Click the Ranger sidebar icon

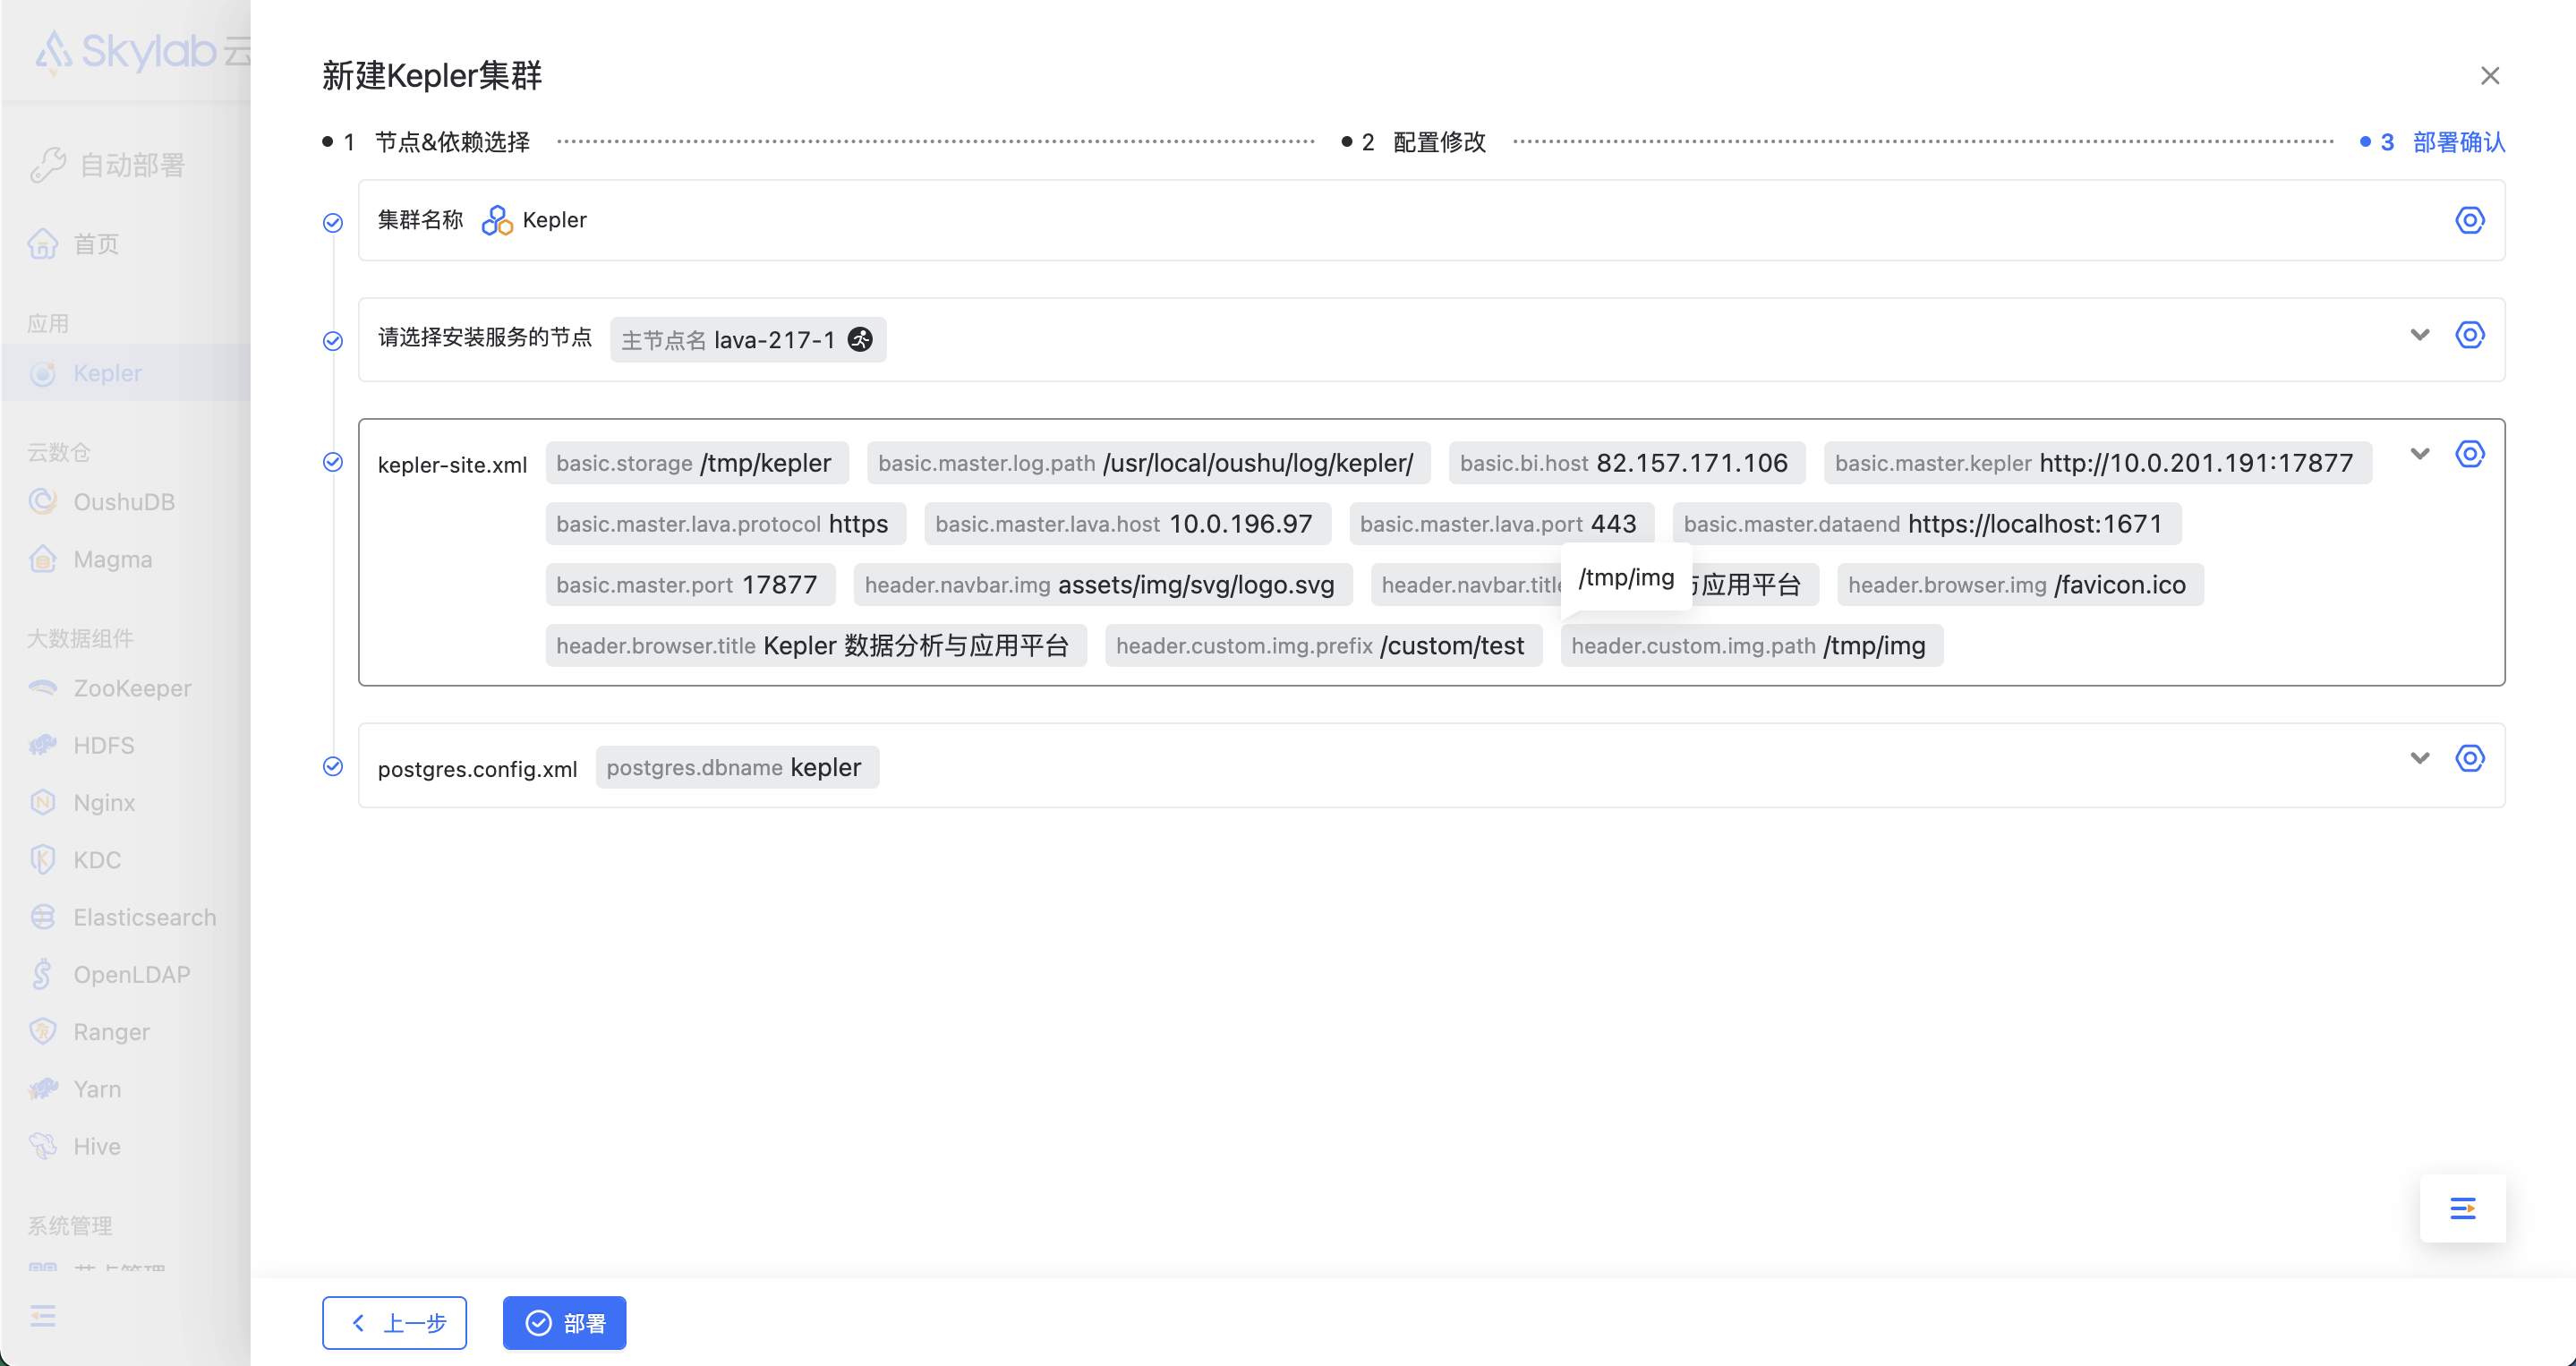[x=43, y=1031]
